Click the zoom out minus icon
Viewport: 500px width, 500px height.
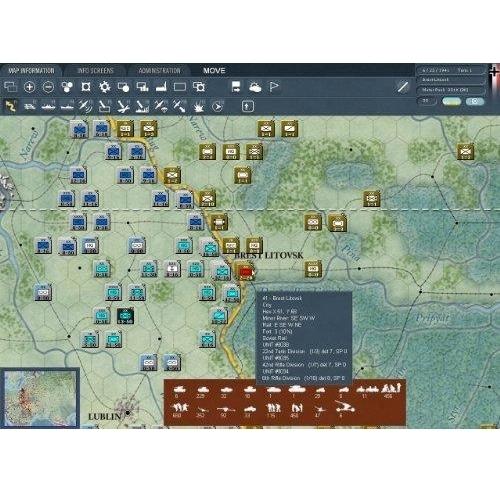pos(48,87)
